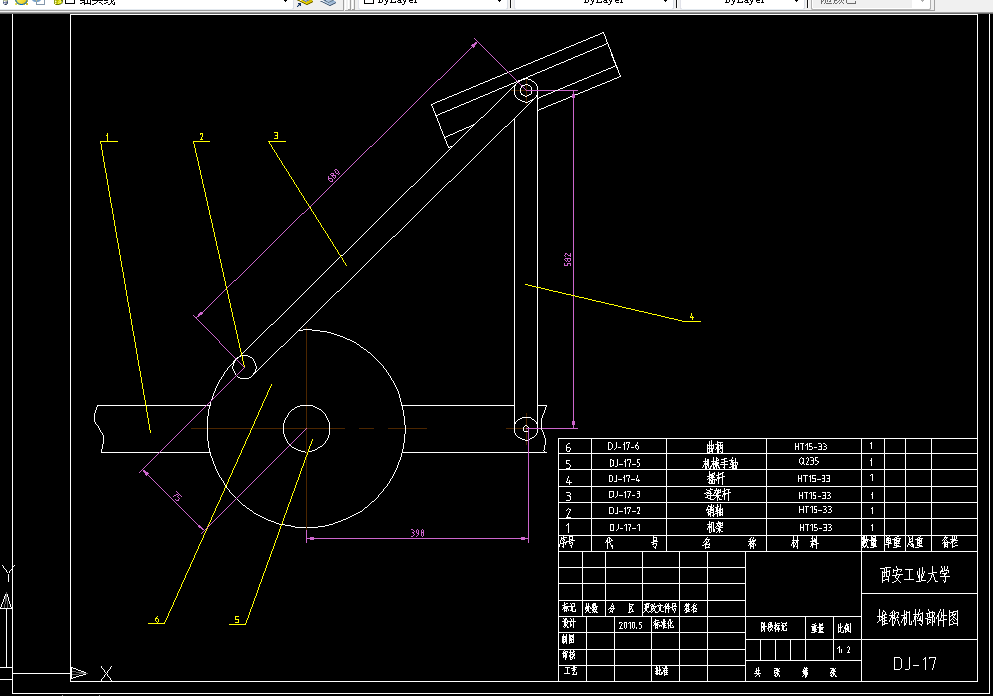Click the UCS X axis icon
Screen dimensions: 993x696
[x=106, y=674]
